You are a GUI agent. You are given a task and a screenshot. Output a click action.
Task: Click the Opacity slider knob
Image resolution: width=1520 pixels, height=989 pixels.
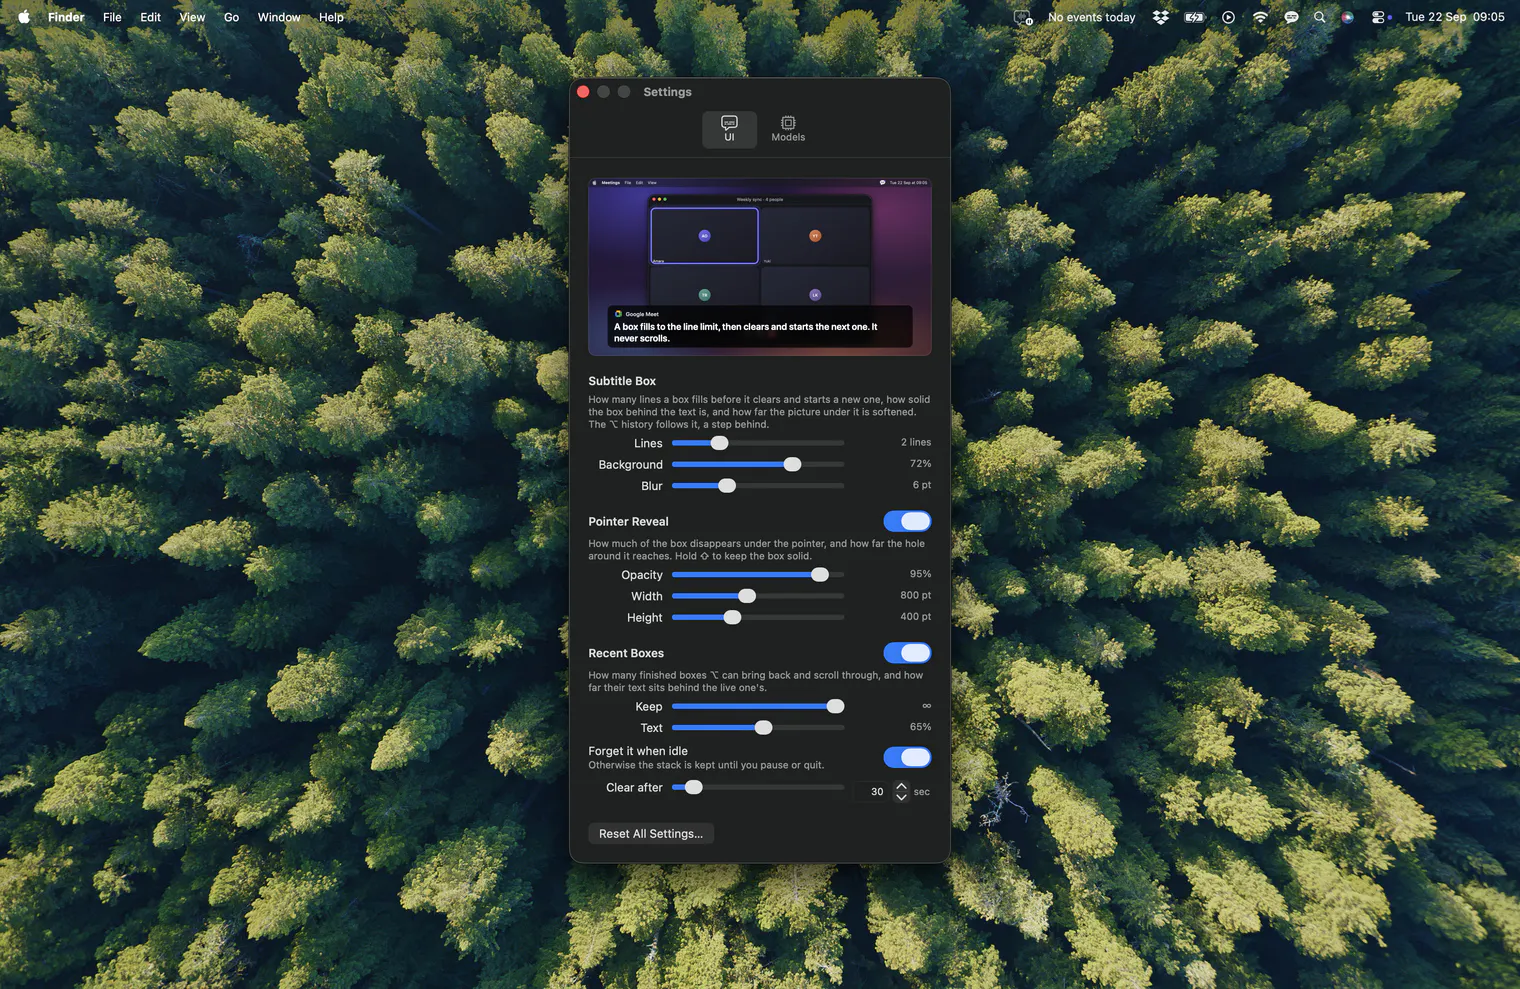pos(820,574)
